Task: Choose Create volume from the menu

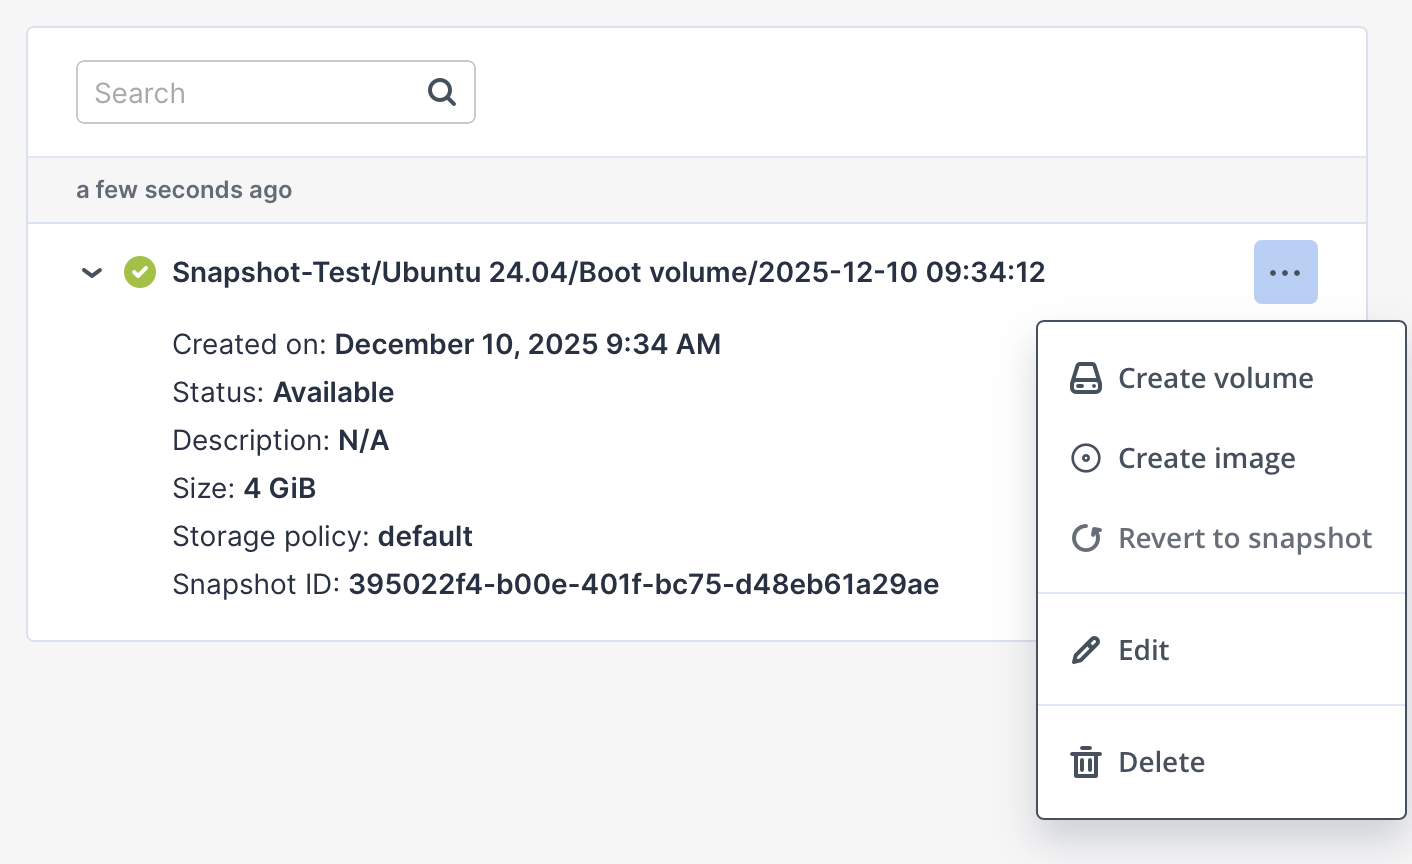Action: point(1215,378)
